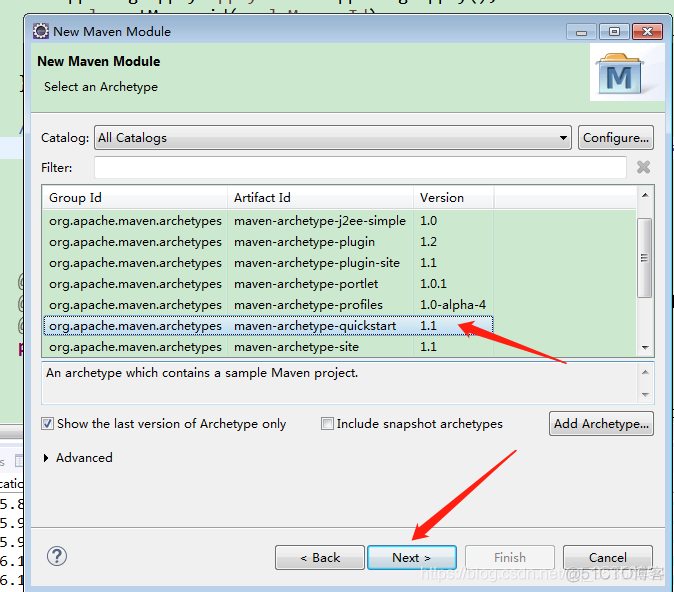Select the maven-archetype-j2ee-simple row
Screen dimensions: 674x592
click(x=268, y=221)
